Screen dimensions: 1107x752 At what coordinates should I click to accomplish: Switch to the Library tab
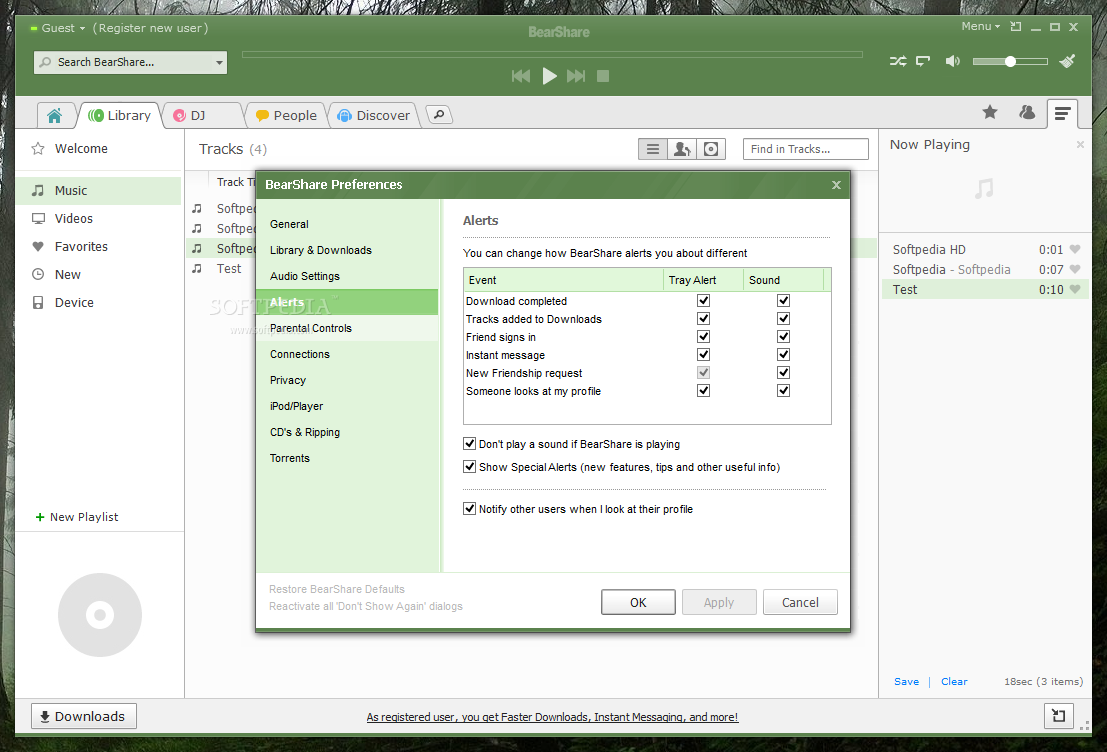(x=120, y=115)
